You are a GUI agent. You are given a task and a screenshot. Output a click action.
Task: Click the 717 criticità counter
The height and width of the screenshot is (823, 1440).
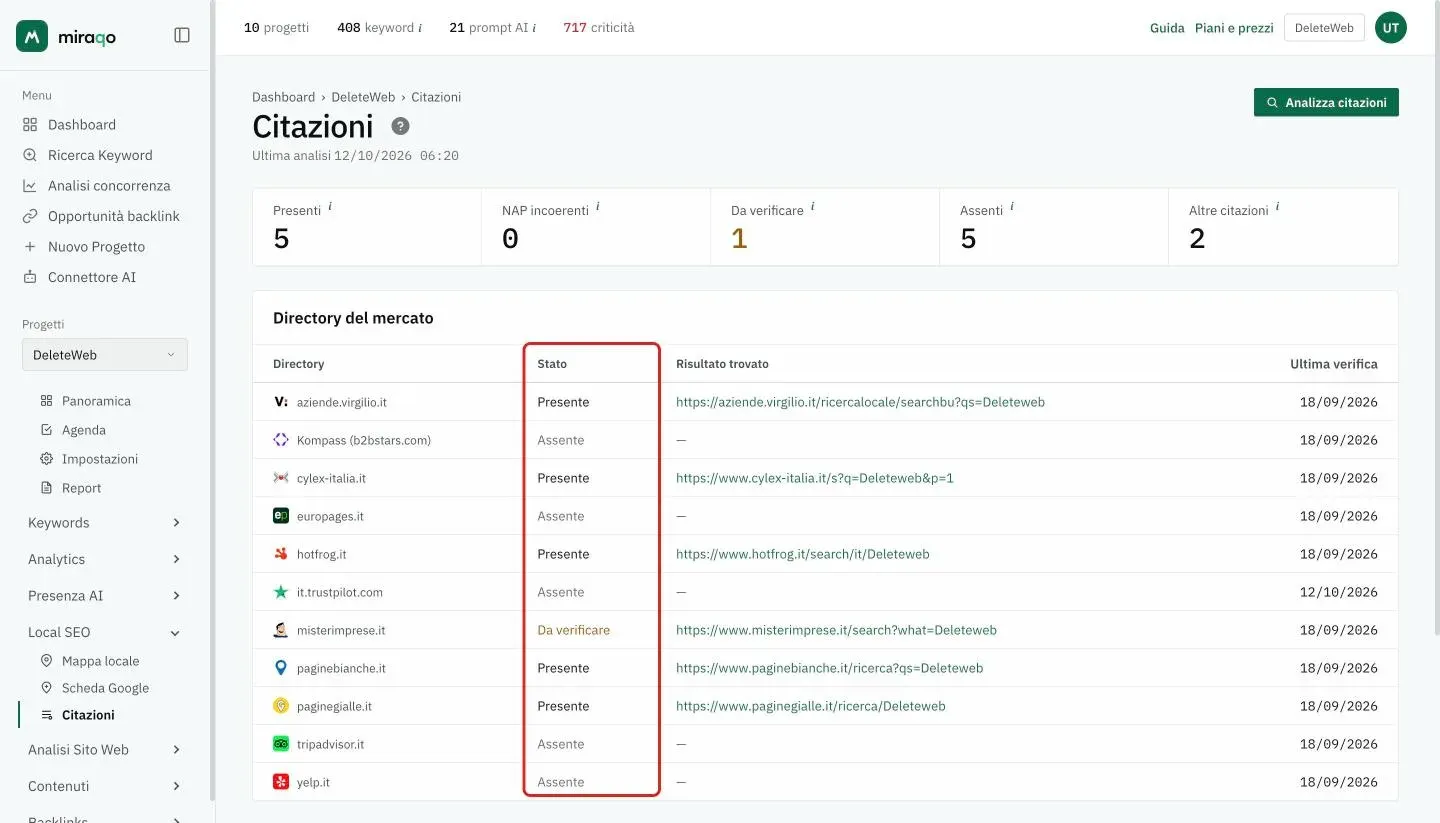[599, 28]
